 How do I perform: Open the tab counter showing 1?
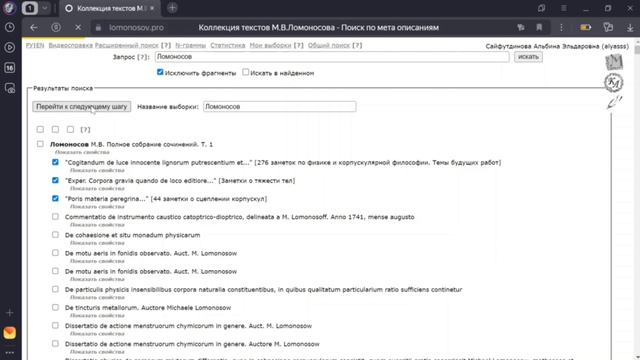pos(30,8)
